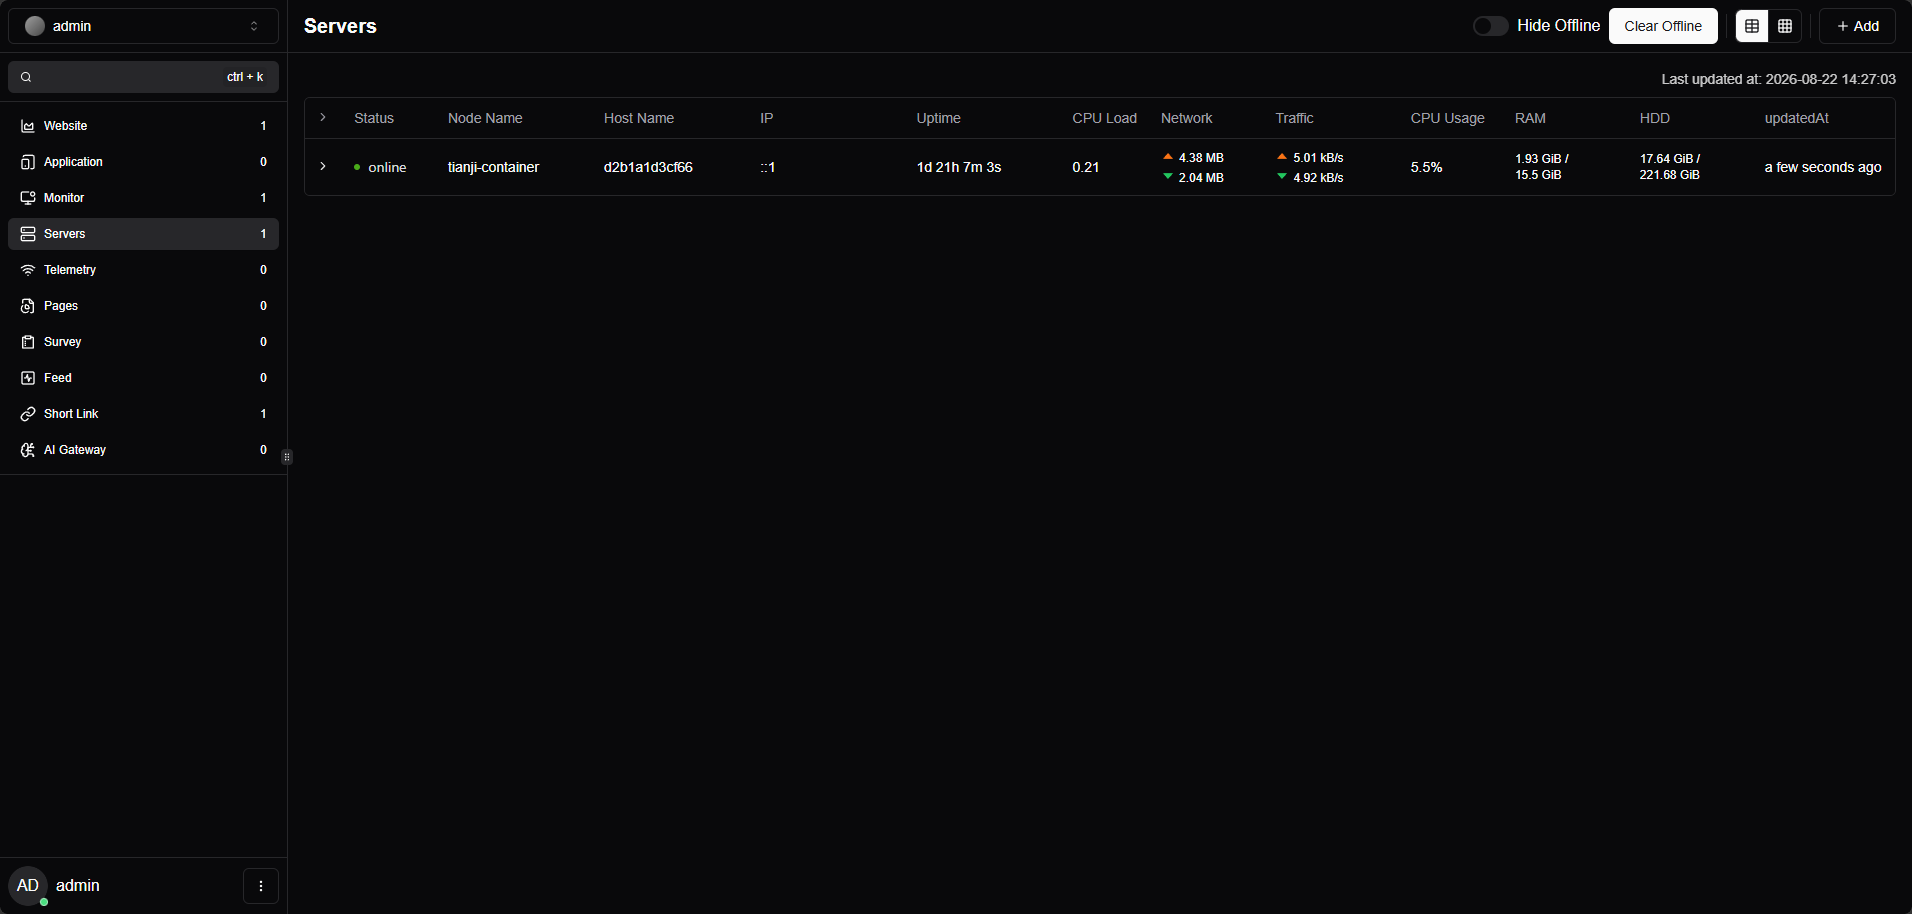
Task: Click the 'a few seconds ago' cell
Action: 1823,167
